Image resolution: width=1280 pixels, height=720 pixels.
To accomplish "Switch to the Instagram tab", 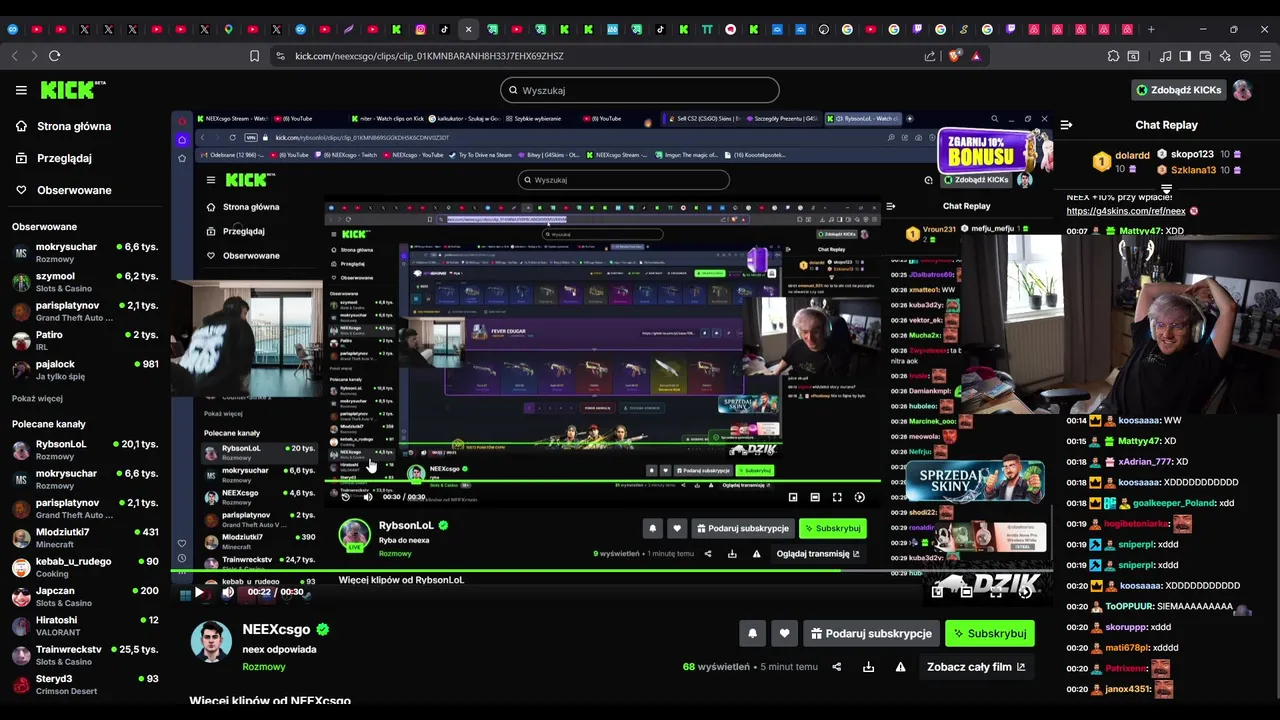I will pos(421,29).
